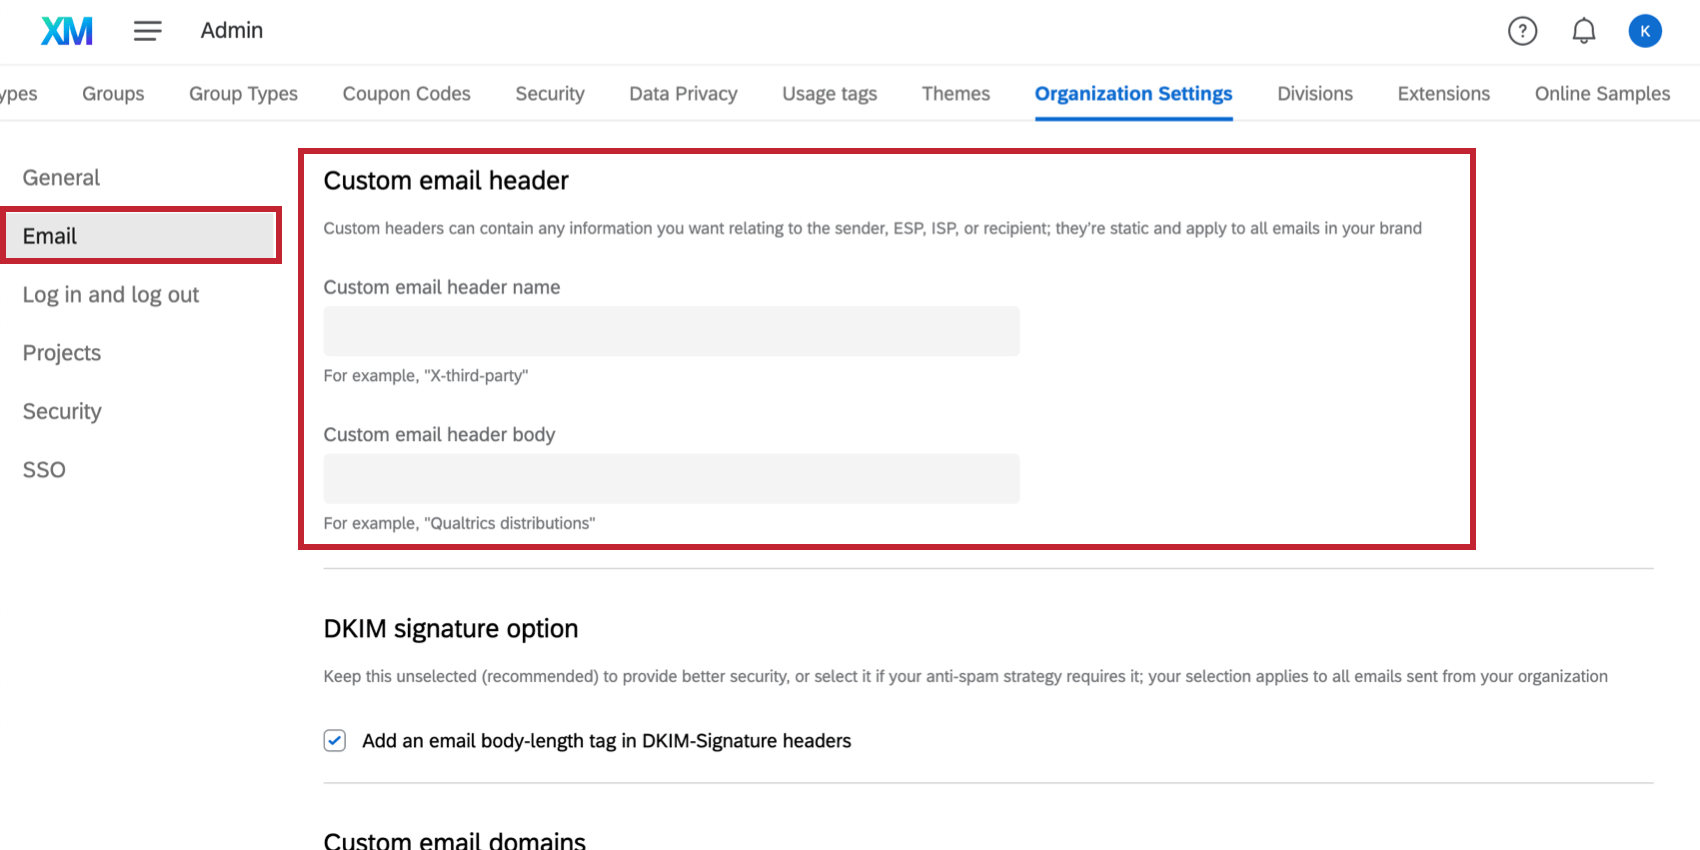This screenshot has height=850, width=1700.
Task: Open the help question mark icon
Action: [1522, 31]
